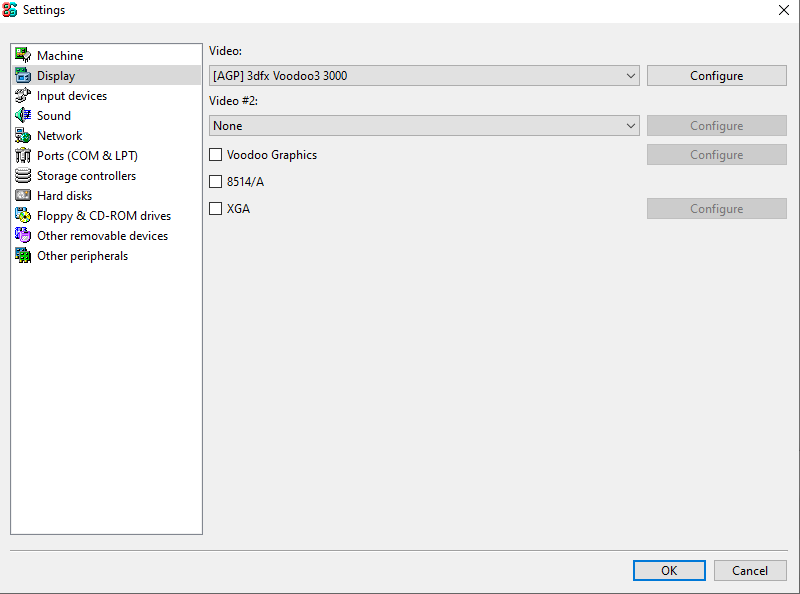This screenshot has height=594, width=800.
Task: Select the Display settings label
Action: 56,76
